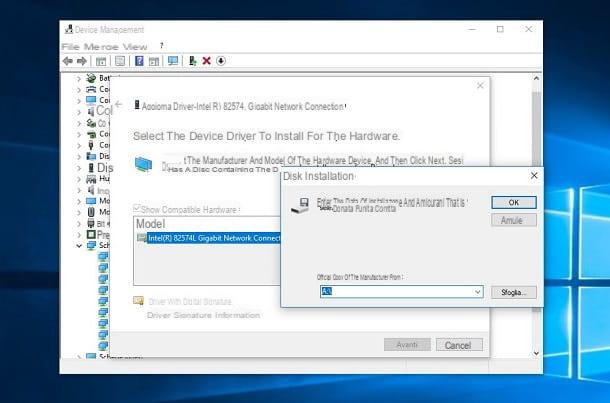Click the Forward arrow in the Device Management toolbar
This screenshot has width=610, height=403.
click(82, 61)
